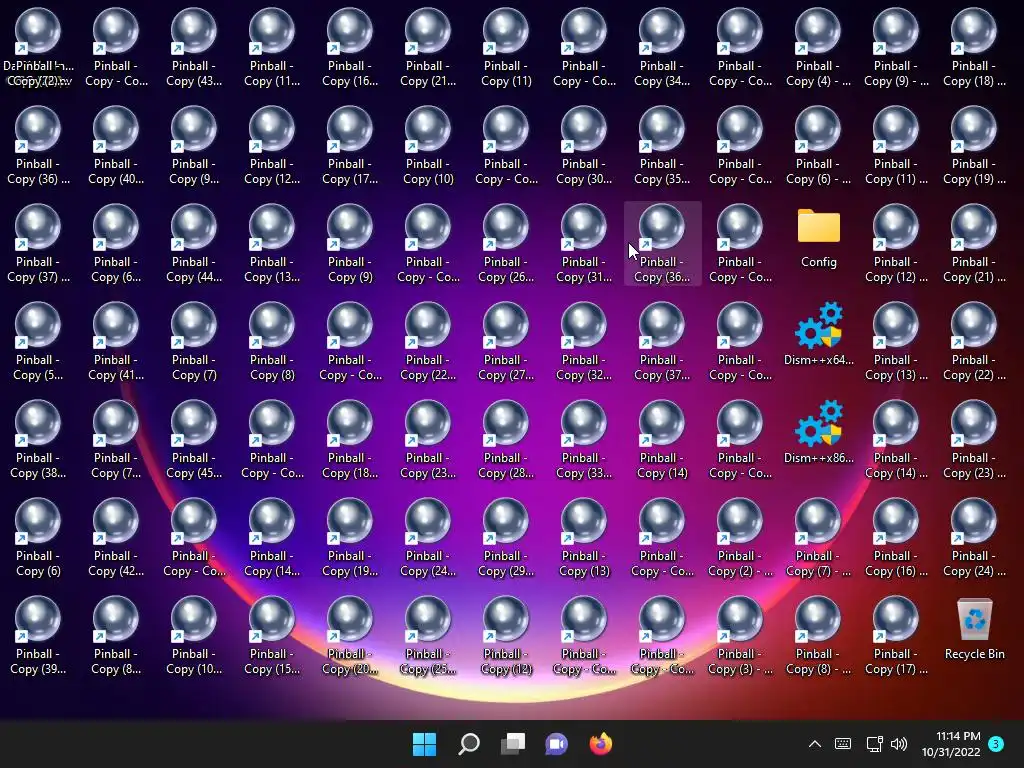Image resolution: width=1024 pixels, height=768 pixels.
Task: Select the Pinball - Copy (19) ... shortcut
Action: pos(974,146)
